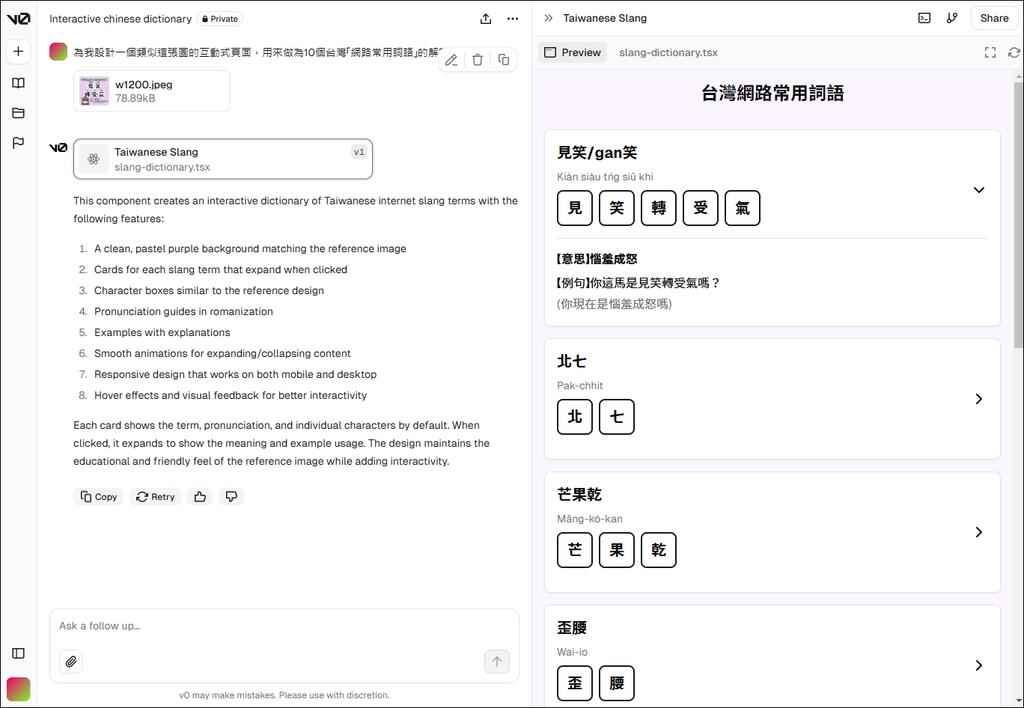Click the 氣 character box

[742, 208]
